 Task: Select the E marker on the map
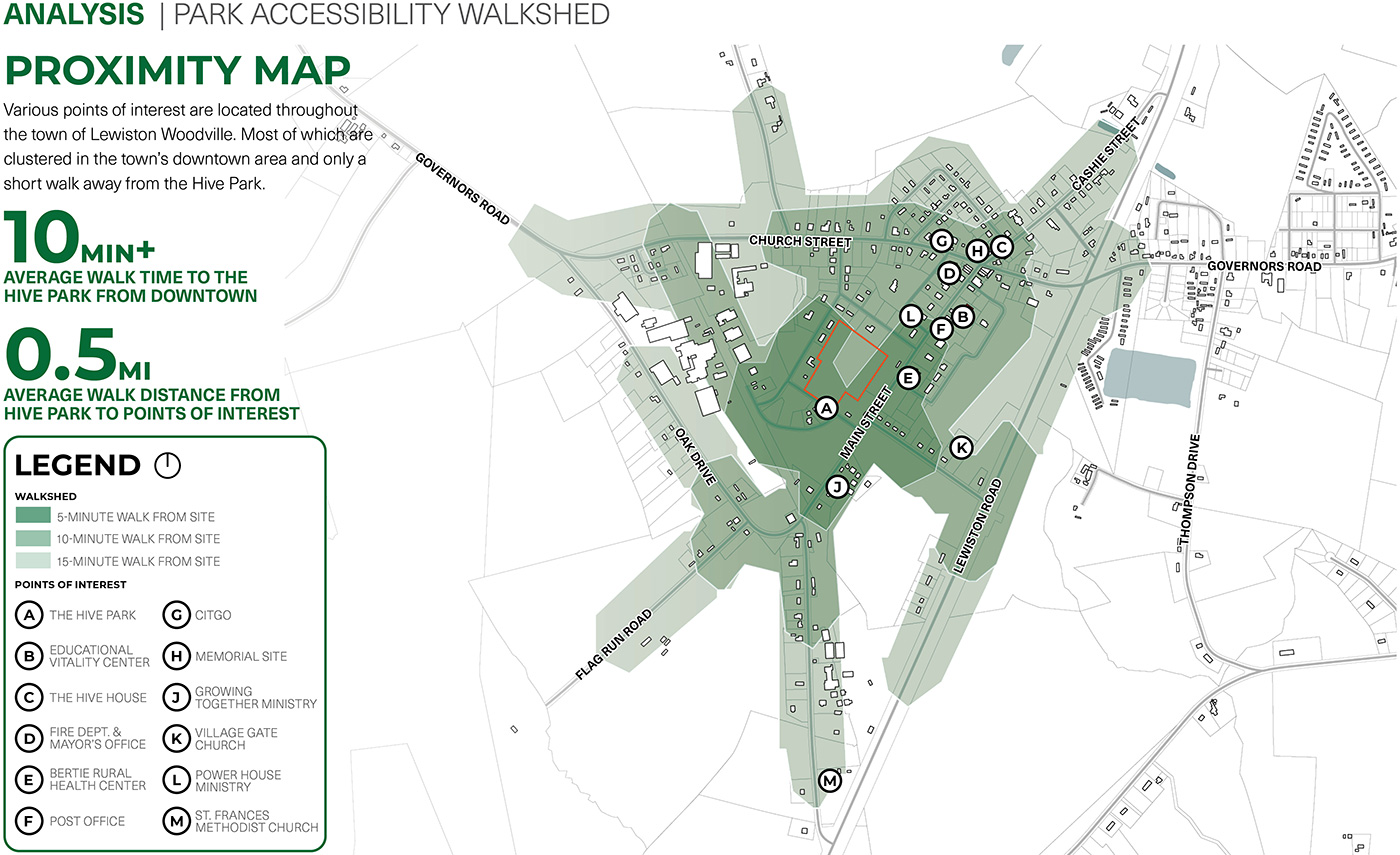tap(908, 378)
